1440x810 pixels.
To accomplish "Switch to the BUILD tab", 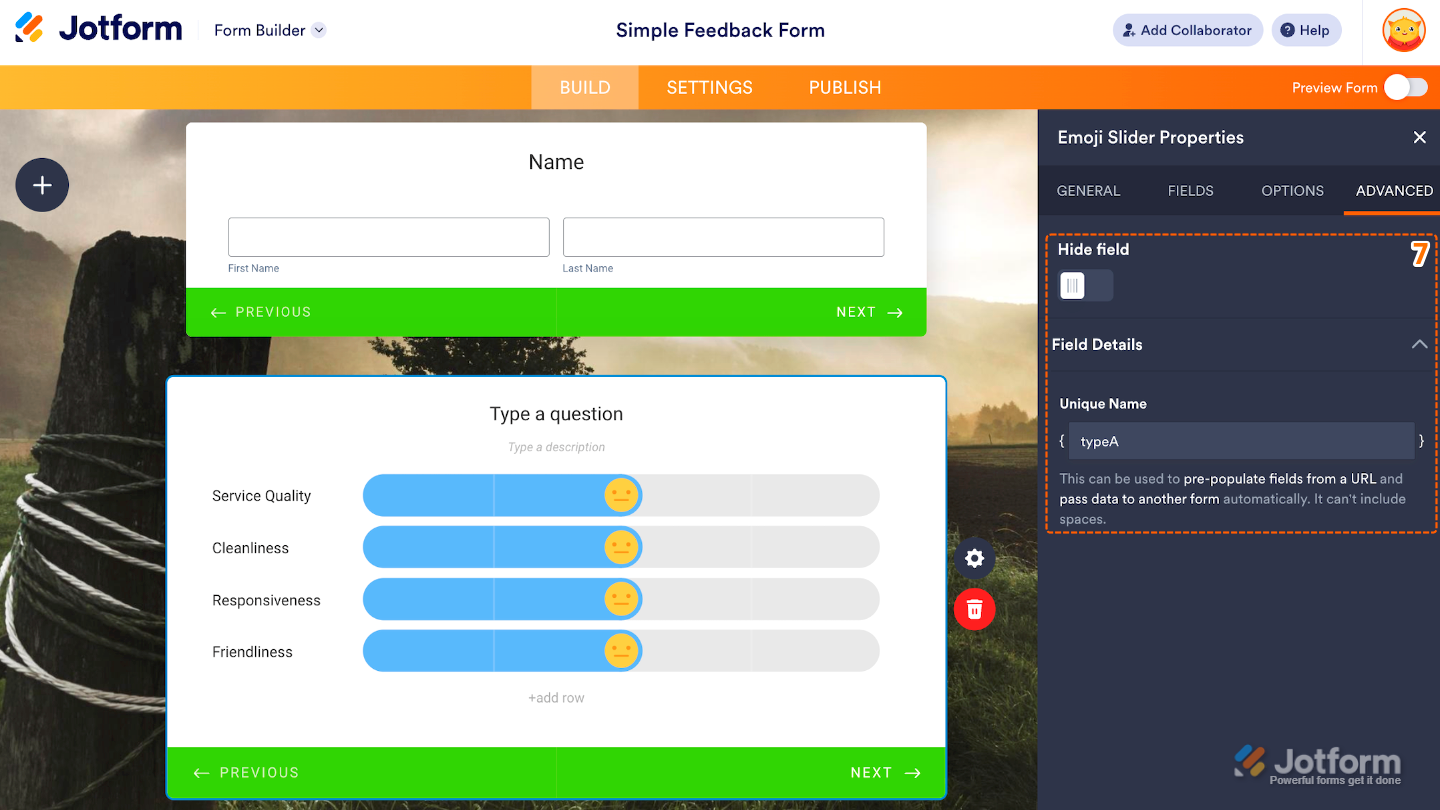I will pos(585,87).
